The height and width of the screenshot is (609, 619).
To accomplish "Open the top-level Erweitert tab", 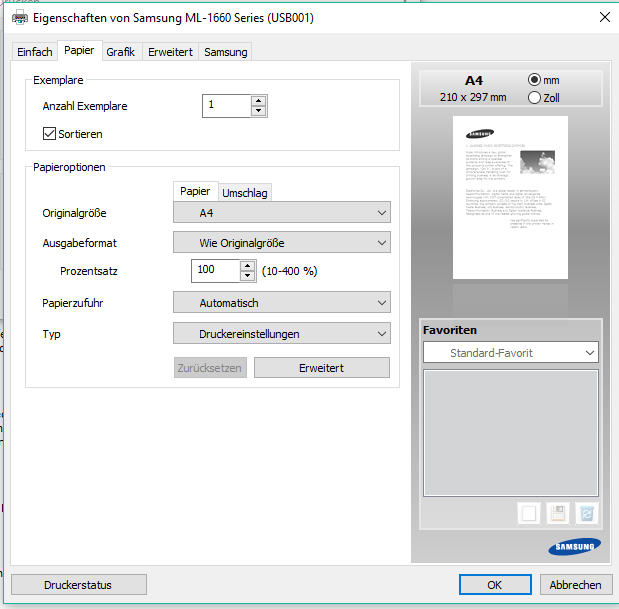I will (x=170, y=52).
